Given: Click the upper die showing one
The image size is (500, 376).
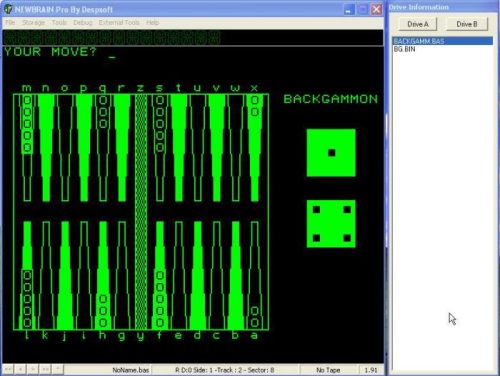Looking at the screenshot, I should click(331, 153).
